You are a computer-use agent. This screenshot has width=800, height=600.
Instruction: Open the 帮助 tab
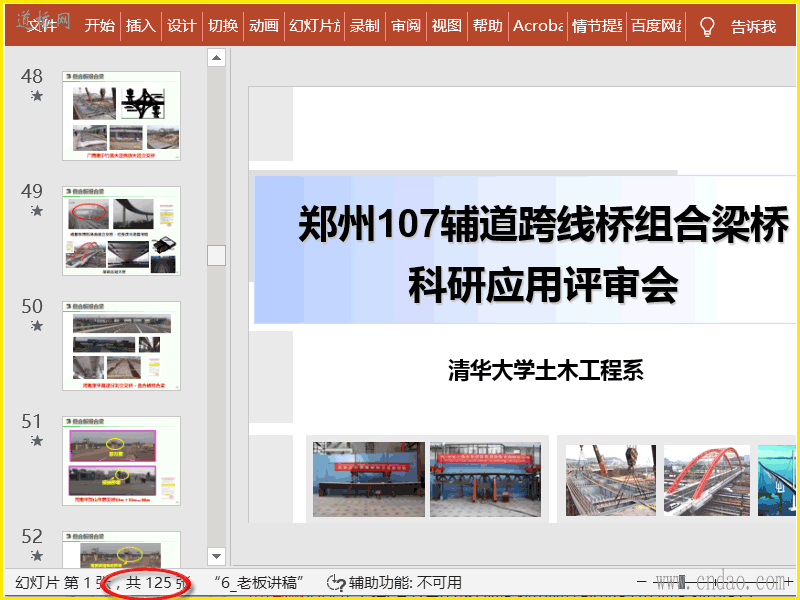[488, 26]
